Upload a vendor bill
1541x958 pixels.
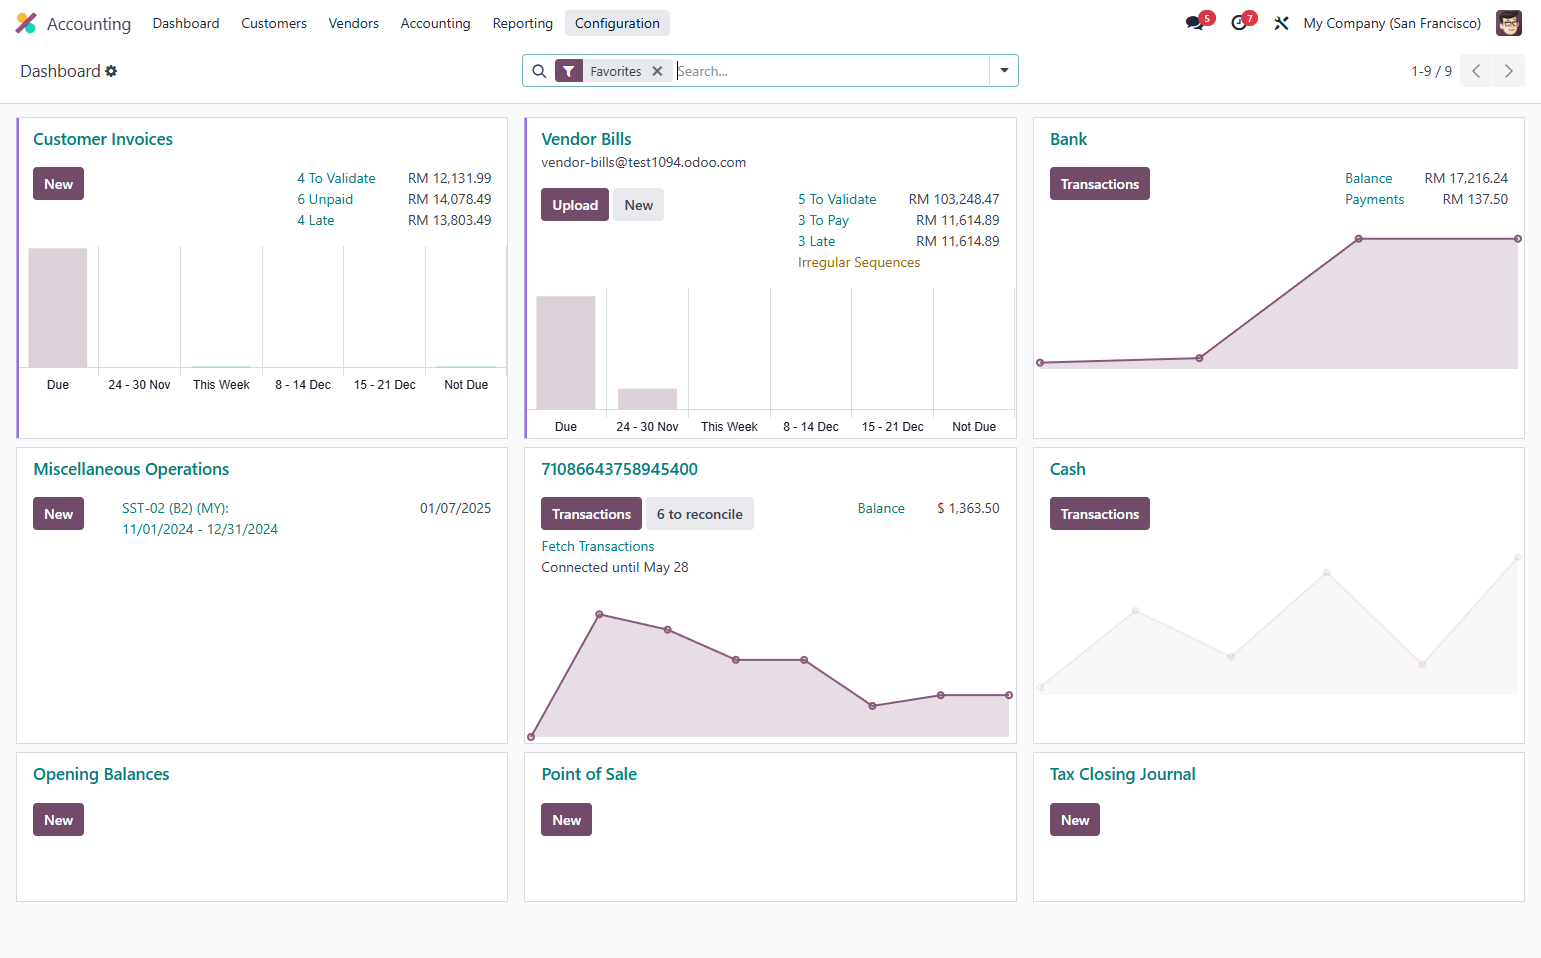(575, 205)
